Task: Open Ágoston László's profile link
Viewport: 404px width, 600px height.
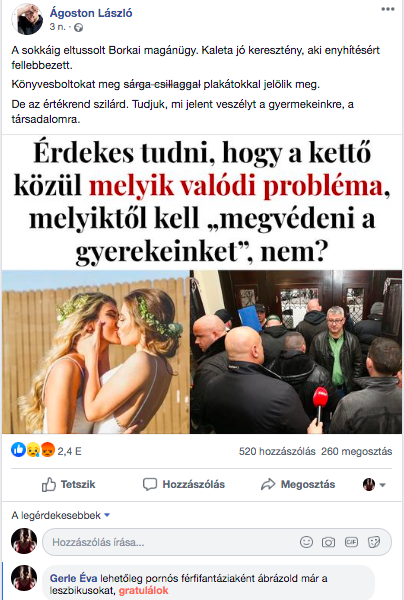Action: click(91, 13)
